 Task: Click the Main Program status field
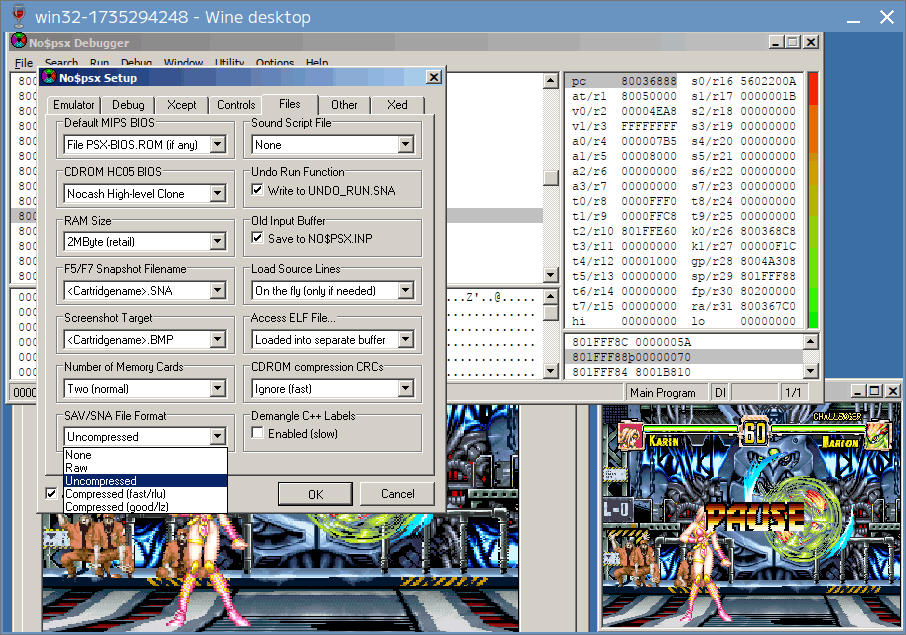667,392
